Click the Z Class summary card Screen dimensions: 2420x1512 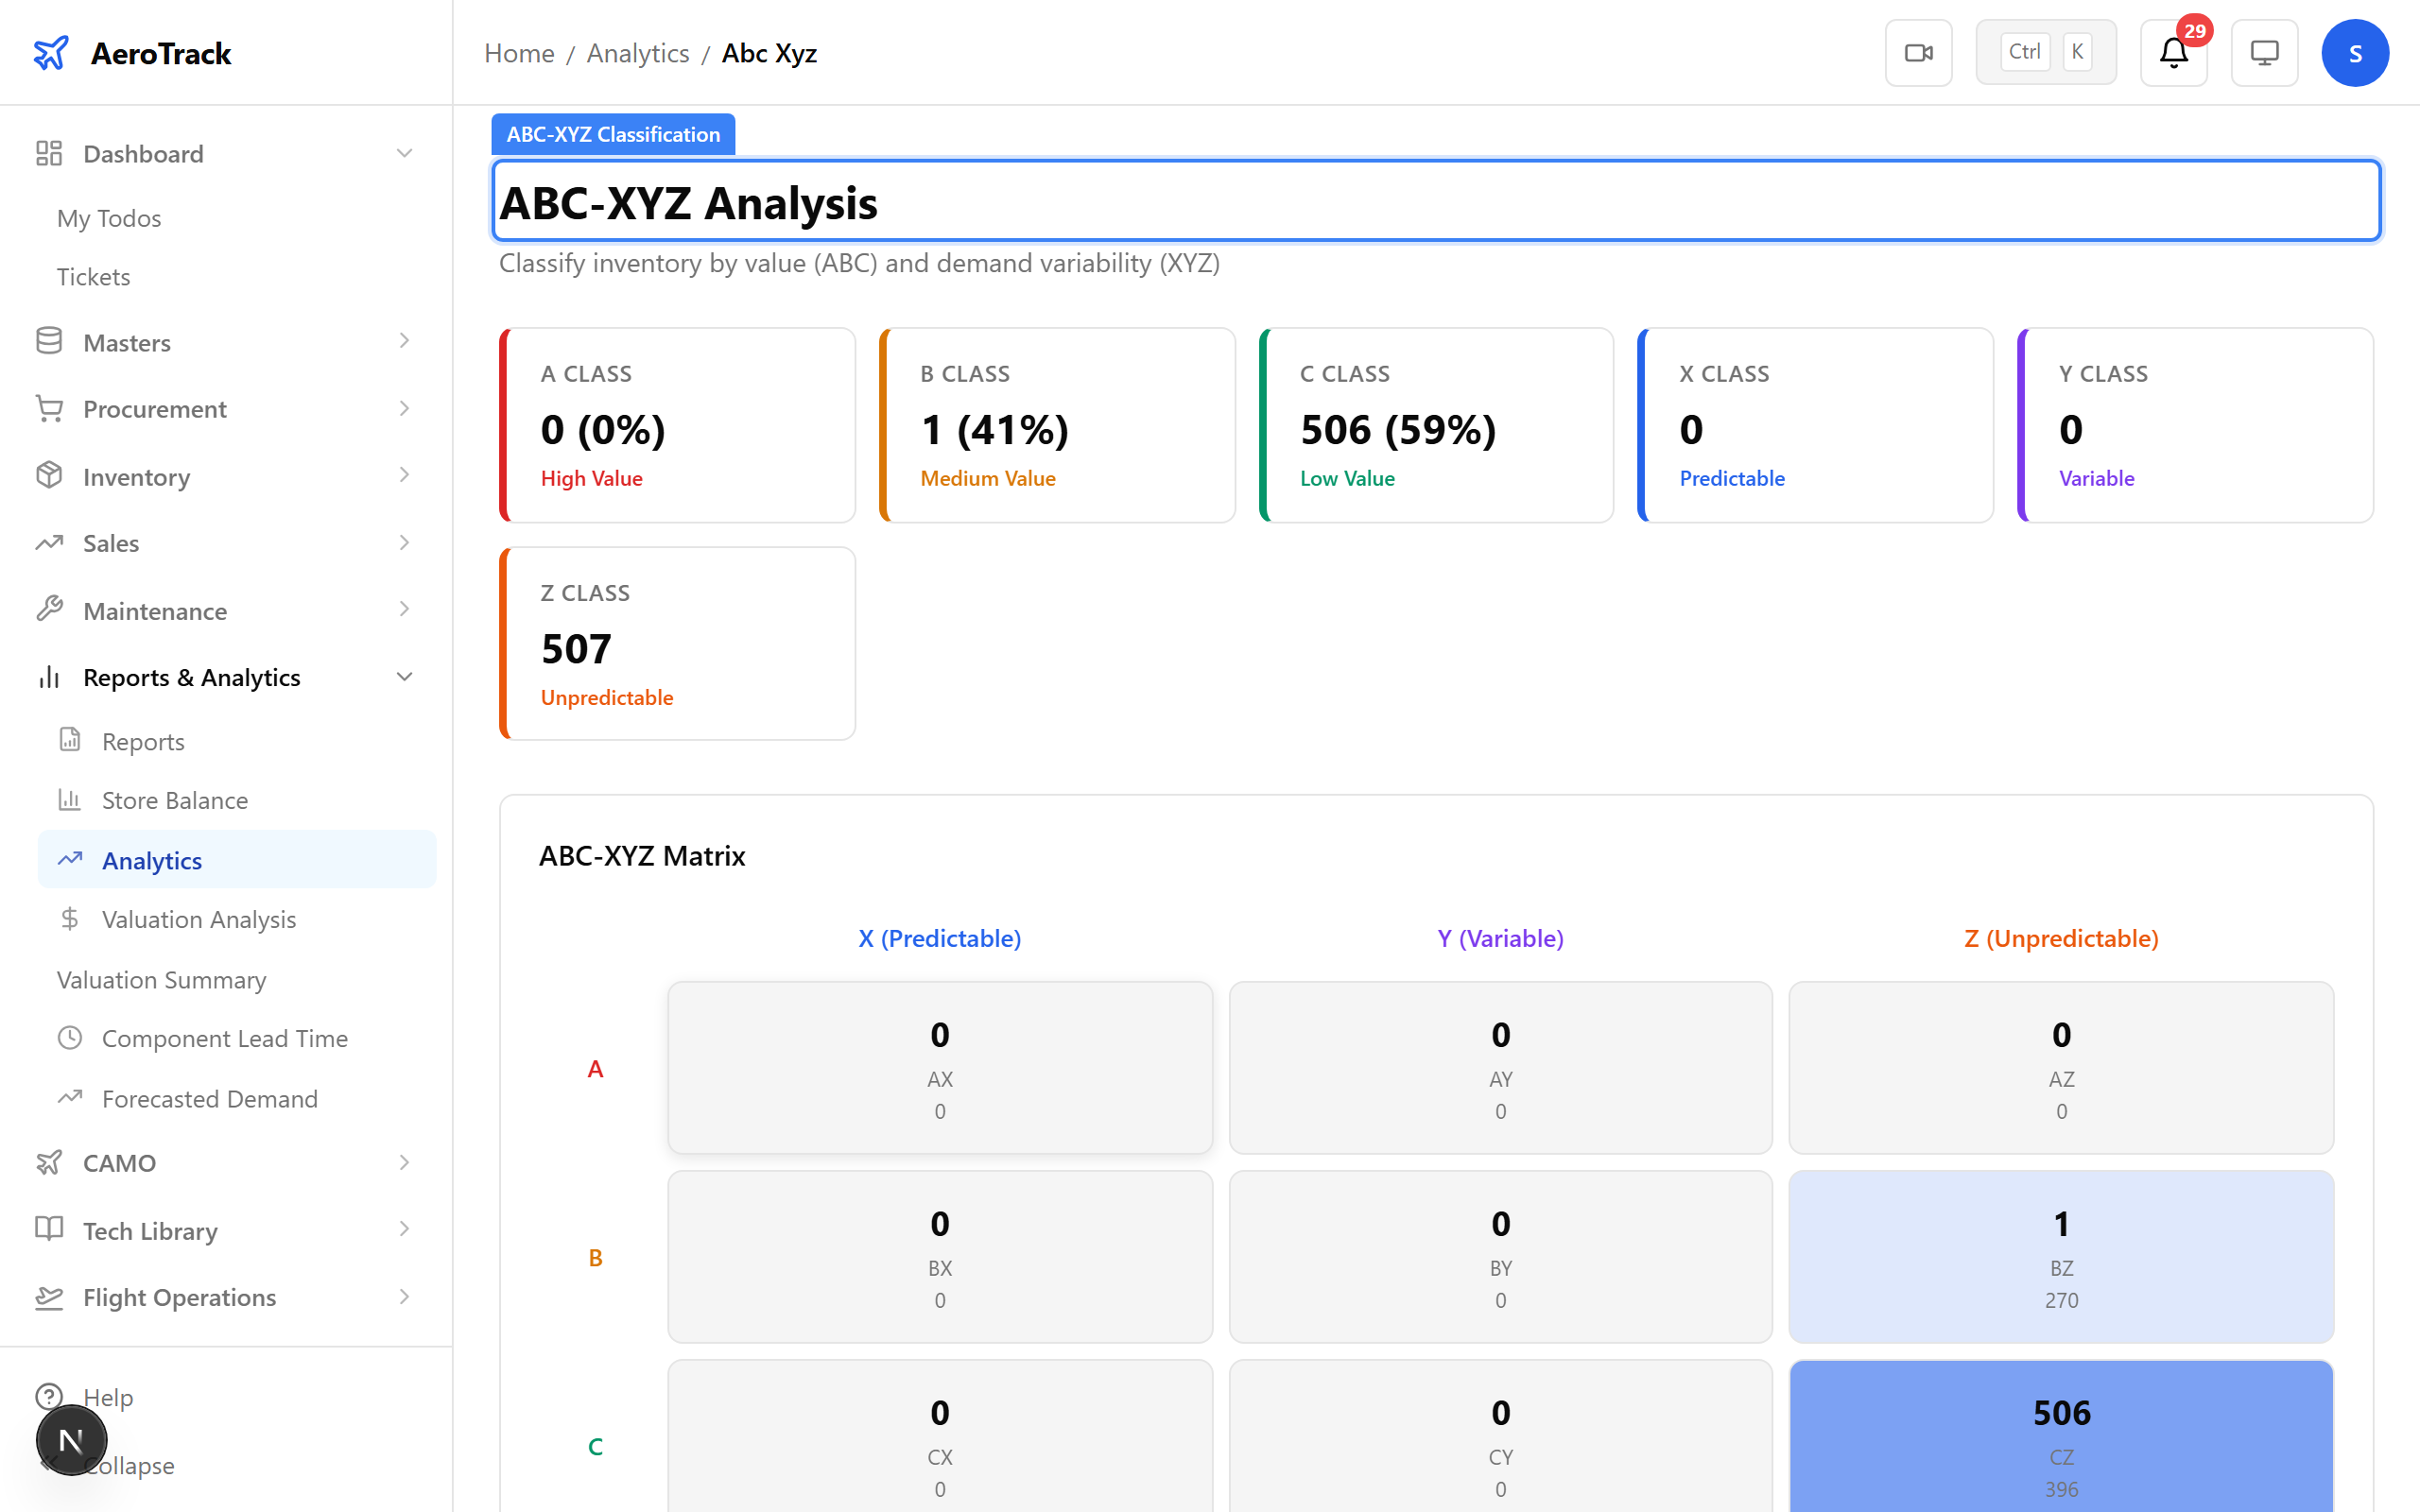677,643
